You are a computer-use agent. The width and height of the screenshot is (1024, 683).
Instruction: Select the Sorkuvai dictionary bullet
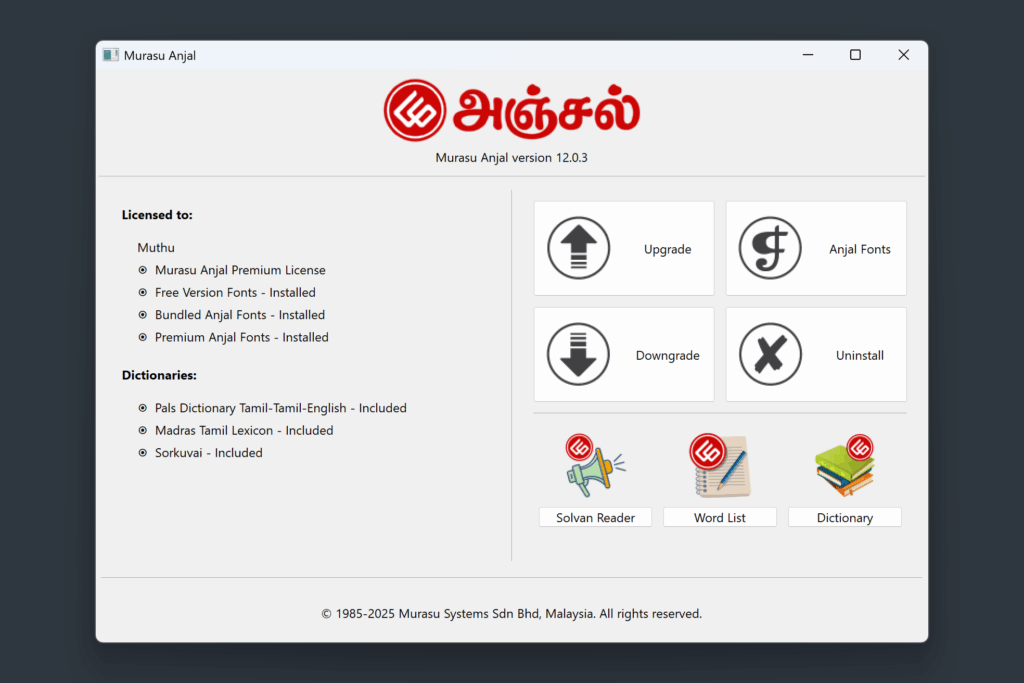143,452
